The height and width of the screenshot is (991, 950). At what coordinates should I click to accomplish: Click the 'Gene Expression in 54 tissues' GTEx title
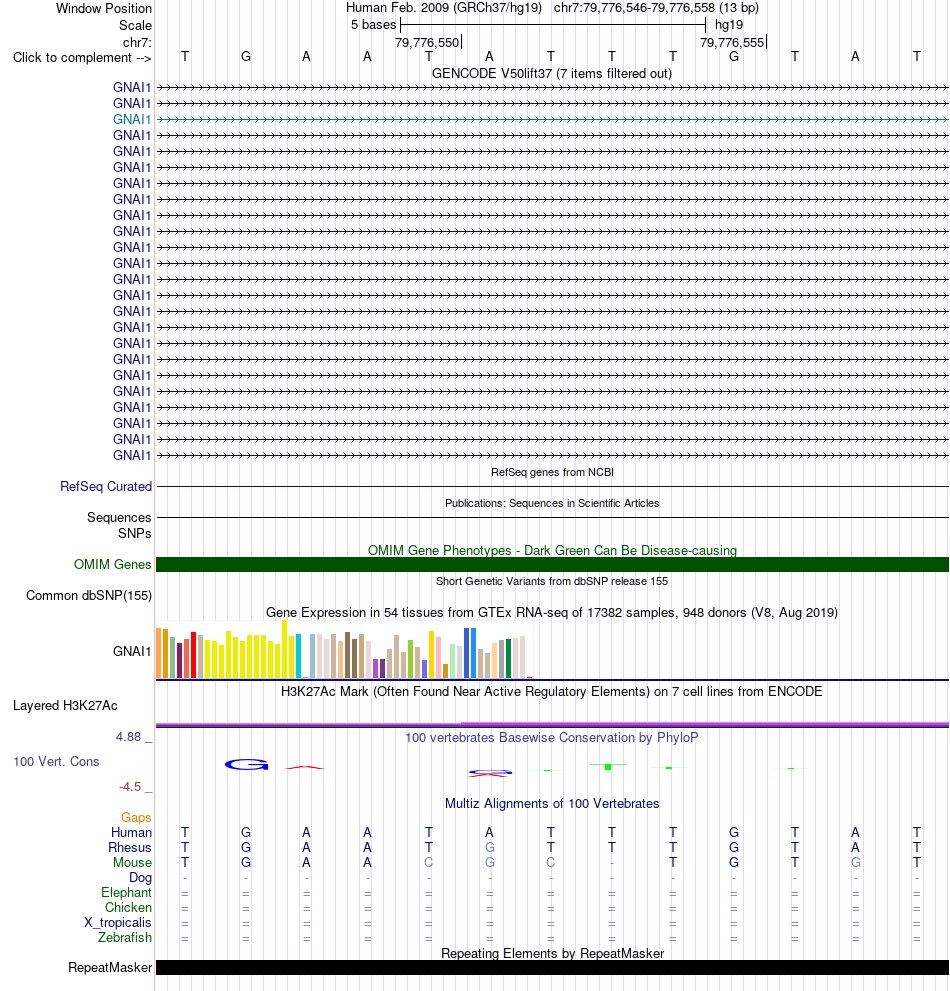click(x=552, y=612)
